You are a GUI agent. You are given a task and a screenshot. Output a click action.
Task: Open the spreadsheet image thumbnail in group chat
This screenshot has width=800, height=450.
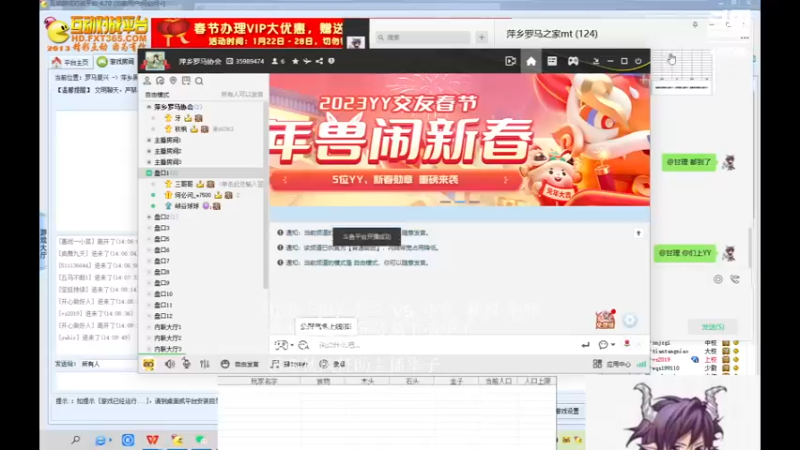[682, 71]
